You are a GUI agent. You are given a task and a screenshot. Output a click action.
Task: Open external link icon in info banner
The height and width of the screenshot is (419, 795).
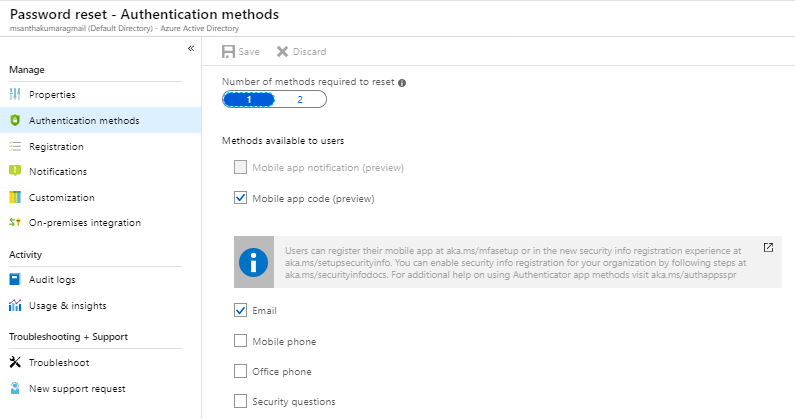click(768, 248)
